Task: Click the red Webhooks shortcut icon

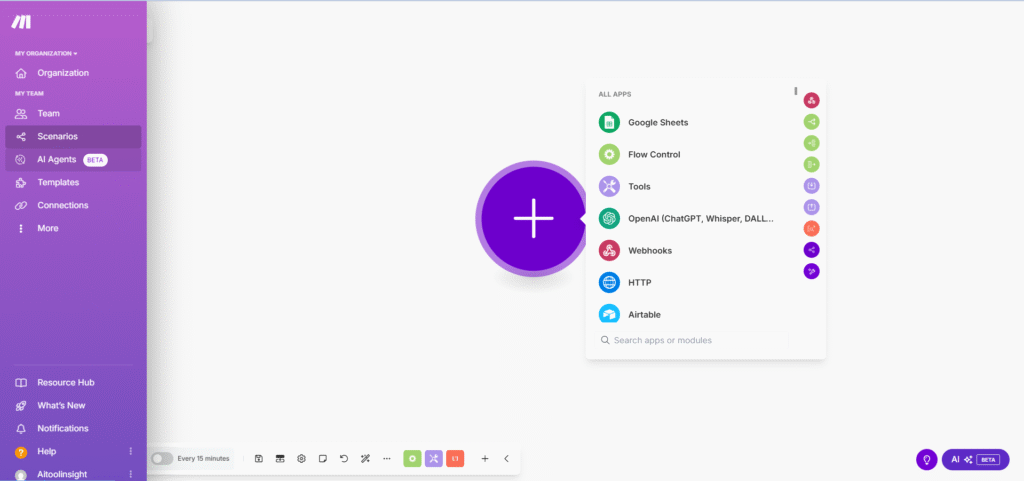Action: (811, 101)
